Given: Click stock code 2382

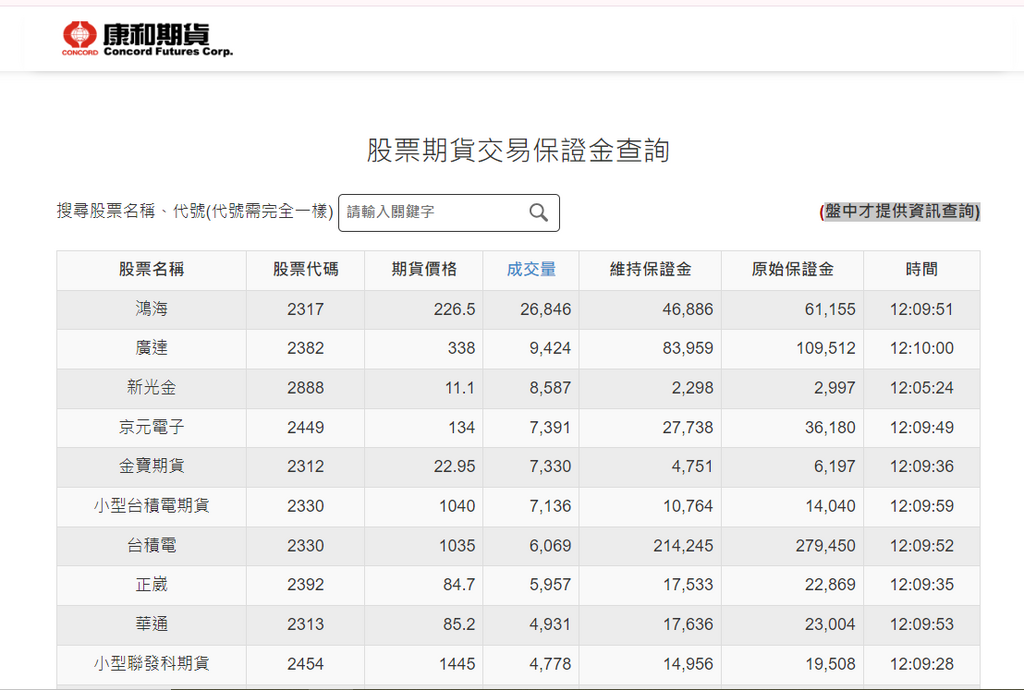Looking at the screenshot, I should point(306,348).
